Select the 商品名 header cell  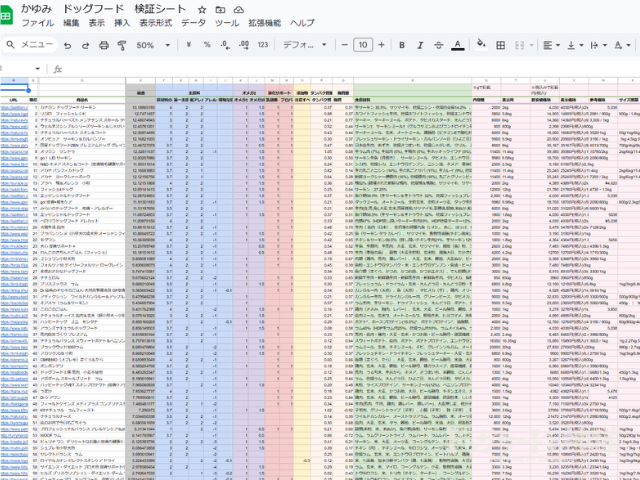click(x=82, y=100)
